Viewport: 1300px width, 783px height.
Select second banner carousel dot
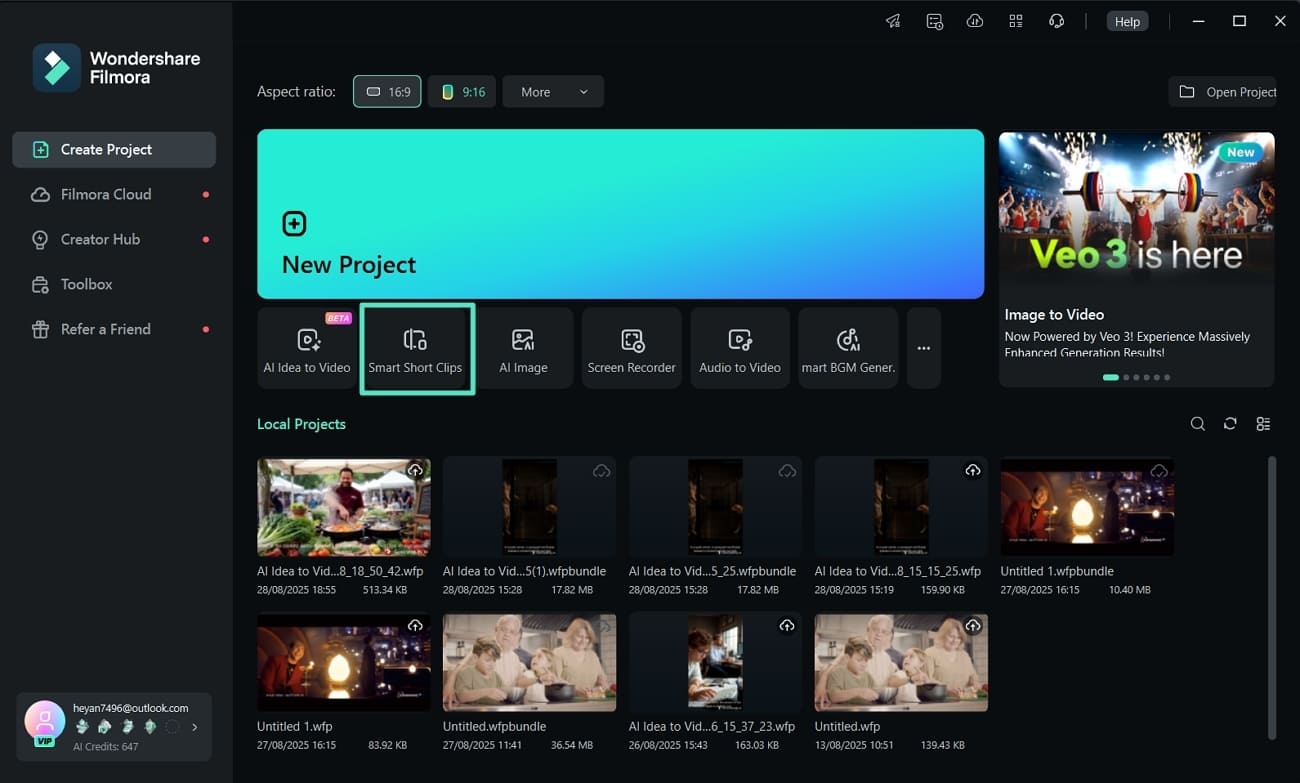pyautogui.click(x=1126, y=377)
